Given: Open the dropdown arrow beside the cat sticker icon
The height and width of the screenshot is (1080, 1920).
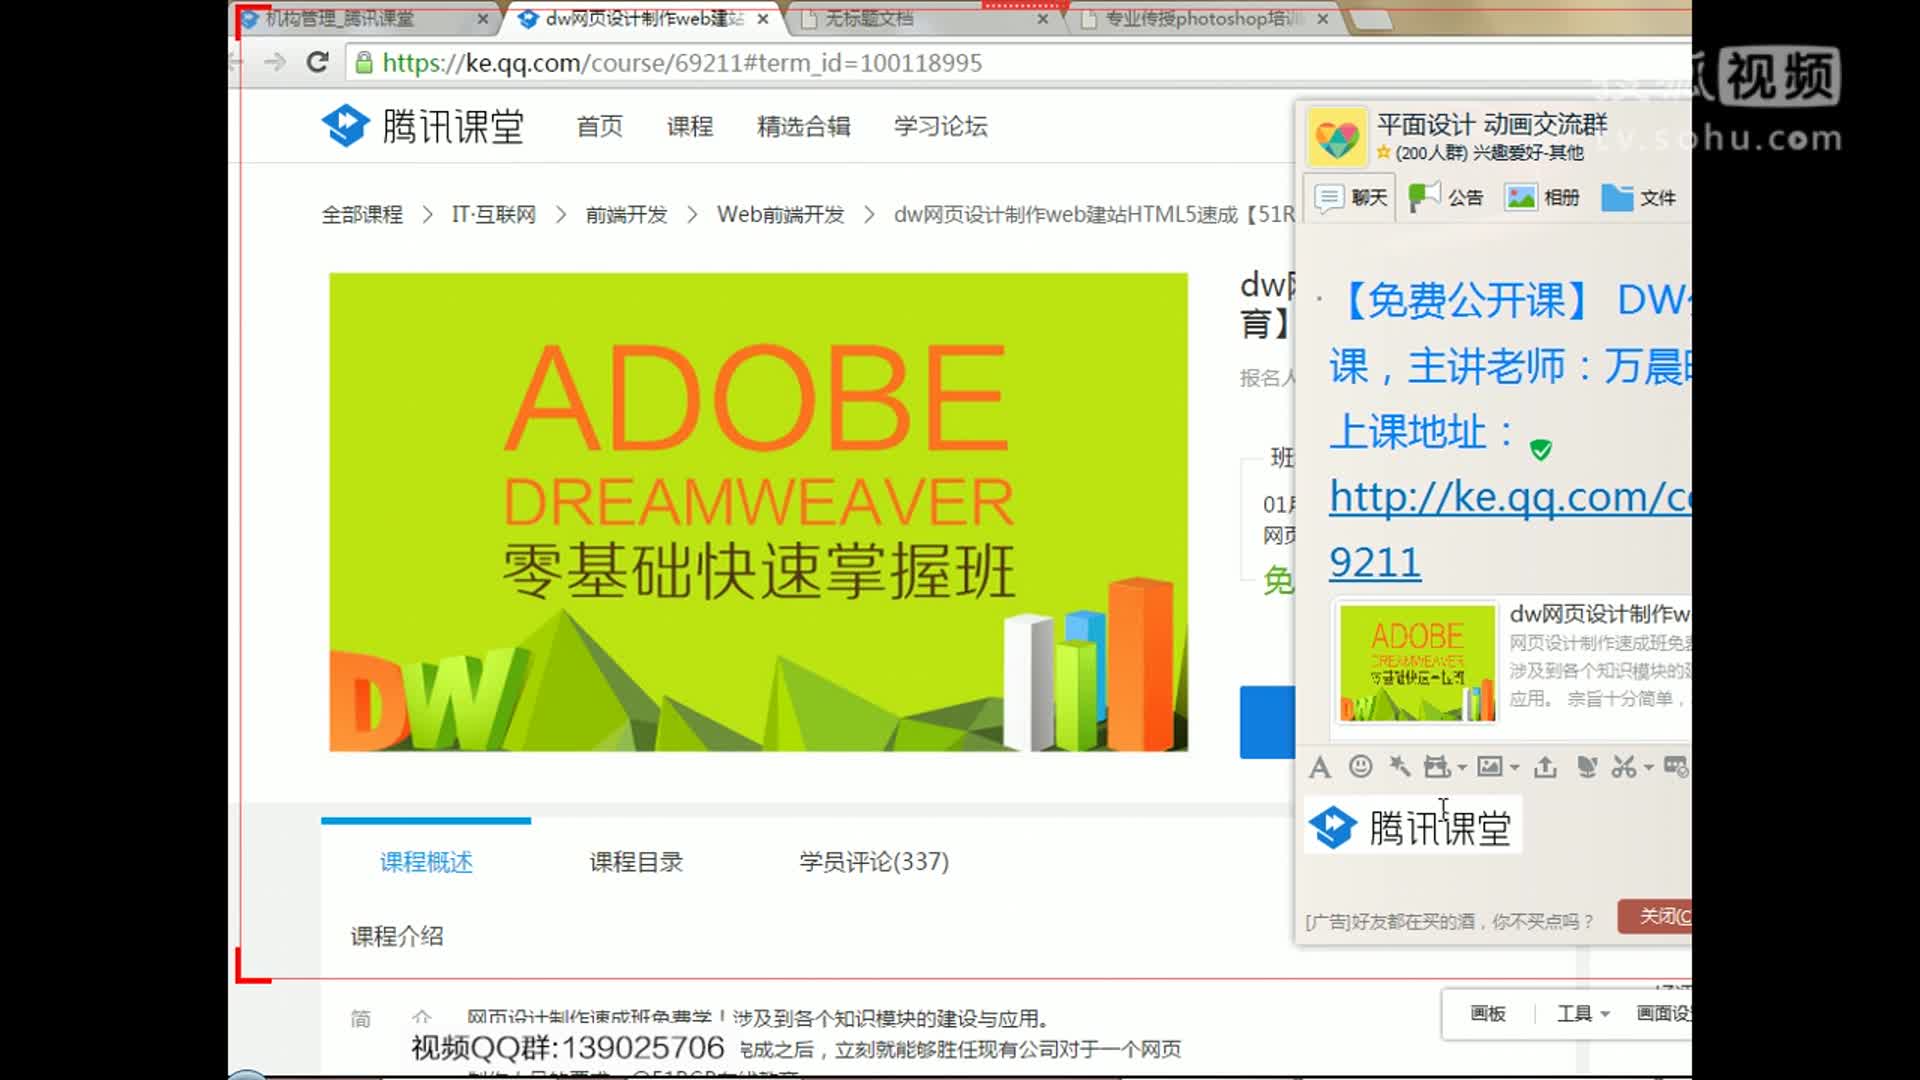Looking at the screenshot, I should point(1462,768).
